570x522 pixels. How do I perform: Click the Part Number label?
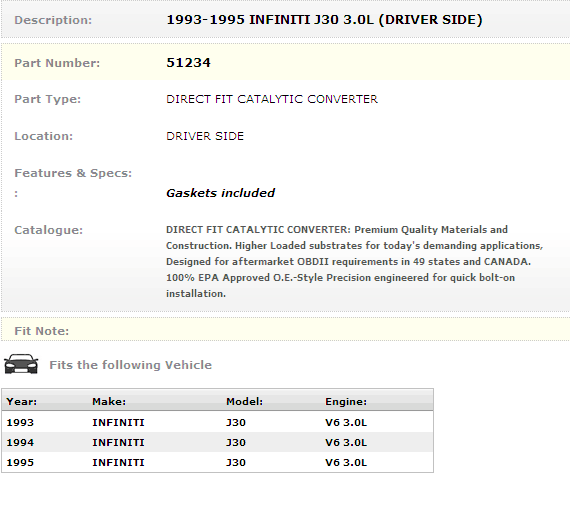pyautogui.click(x=57, y=63)
